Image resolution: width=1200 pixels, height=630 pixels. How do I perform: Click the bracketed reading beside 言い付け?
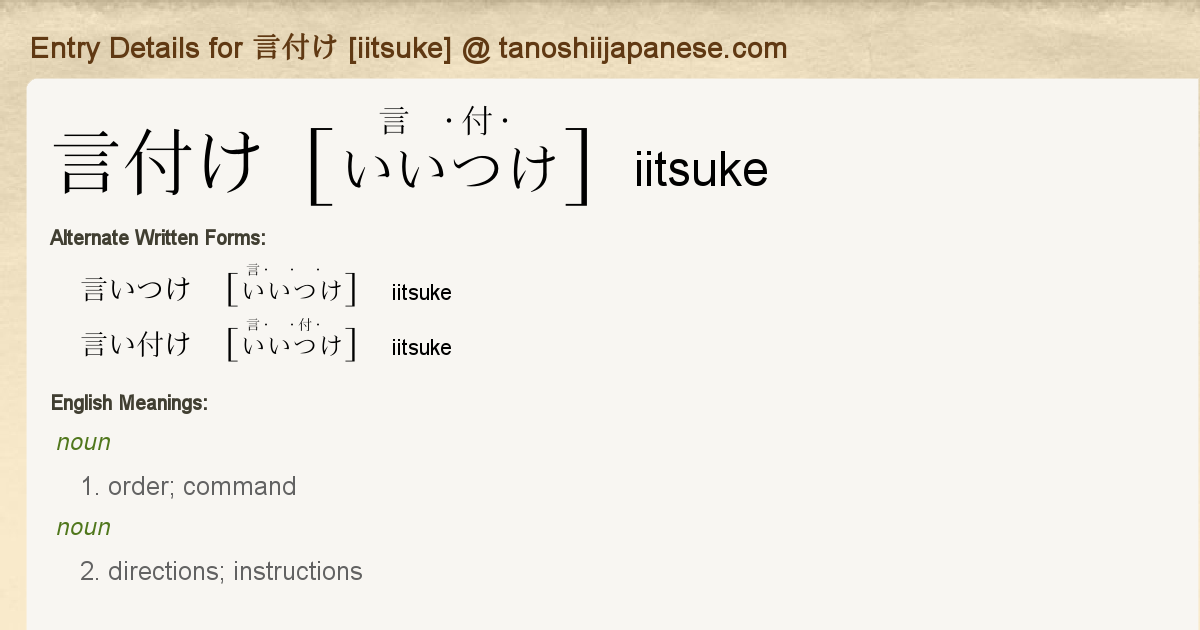point(292,345)
